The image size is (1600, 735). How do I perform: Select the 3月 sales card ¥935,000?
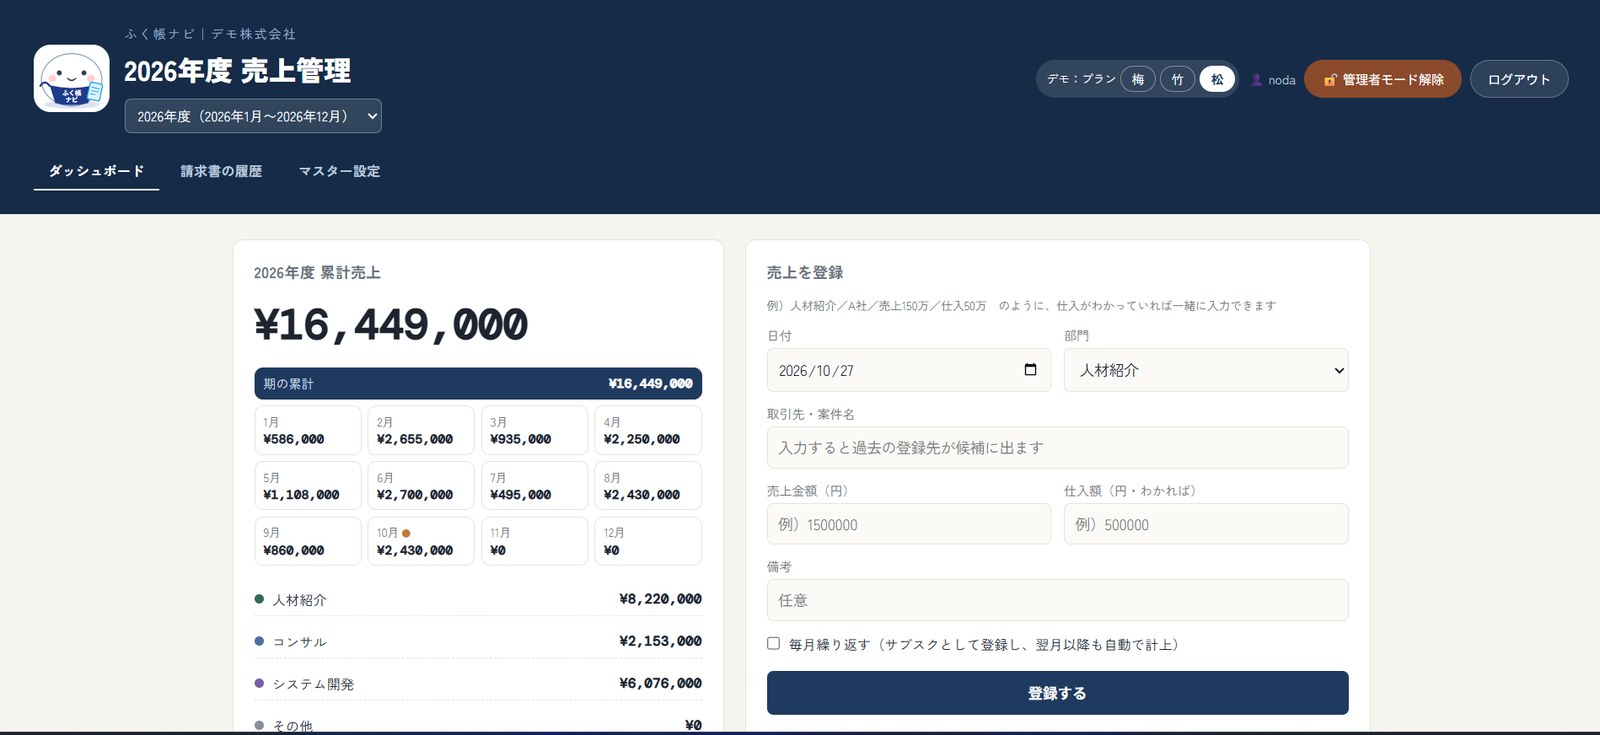(535, 431)
